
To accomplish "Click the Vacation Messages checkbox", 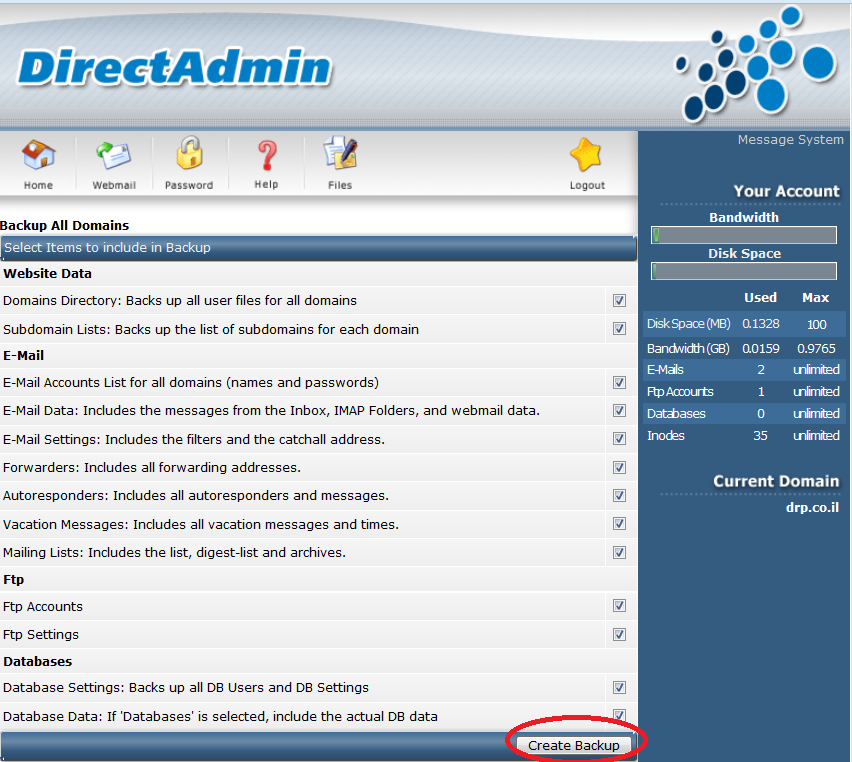I will point(619,524).
